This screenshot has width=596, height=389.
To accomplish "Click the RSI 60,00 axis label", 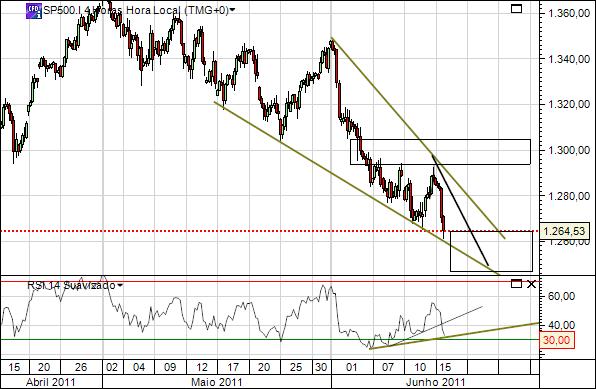I will pyautogui.click(x=561, y=296).
